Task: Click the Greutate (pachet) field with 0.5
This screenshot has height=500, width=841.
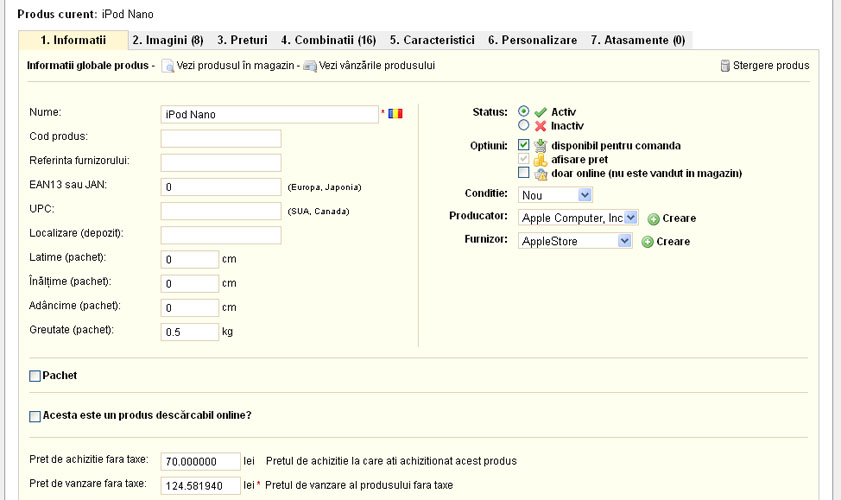Action: 190,332
